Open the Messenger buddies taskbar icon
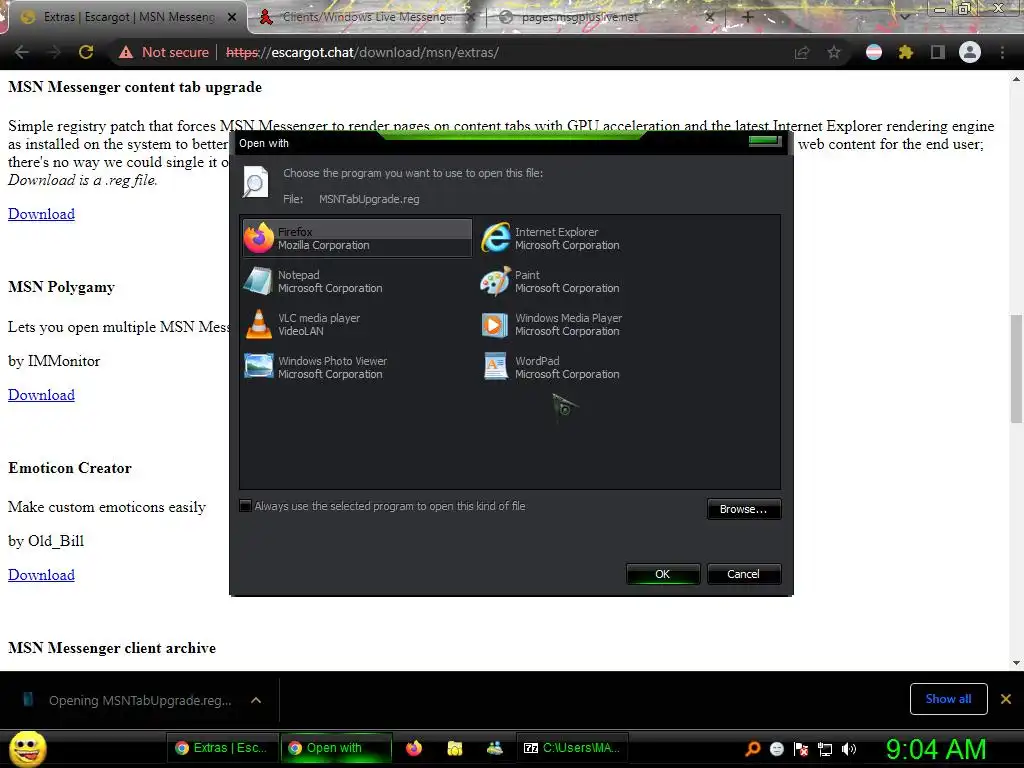The height and width of the screenshot is (768, 1024). 494,748
